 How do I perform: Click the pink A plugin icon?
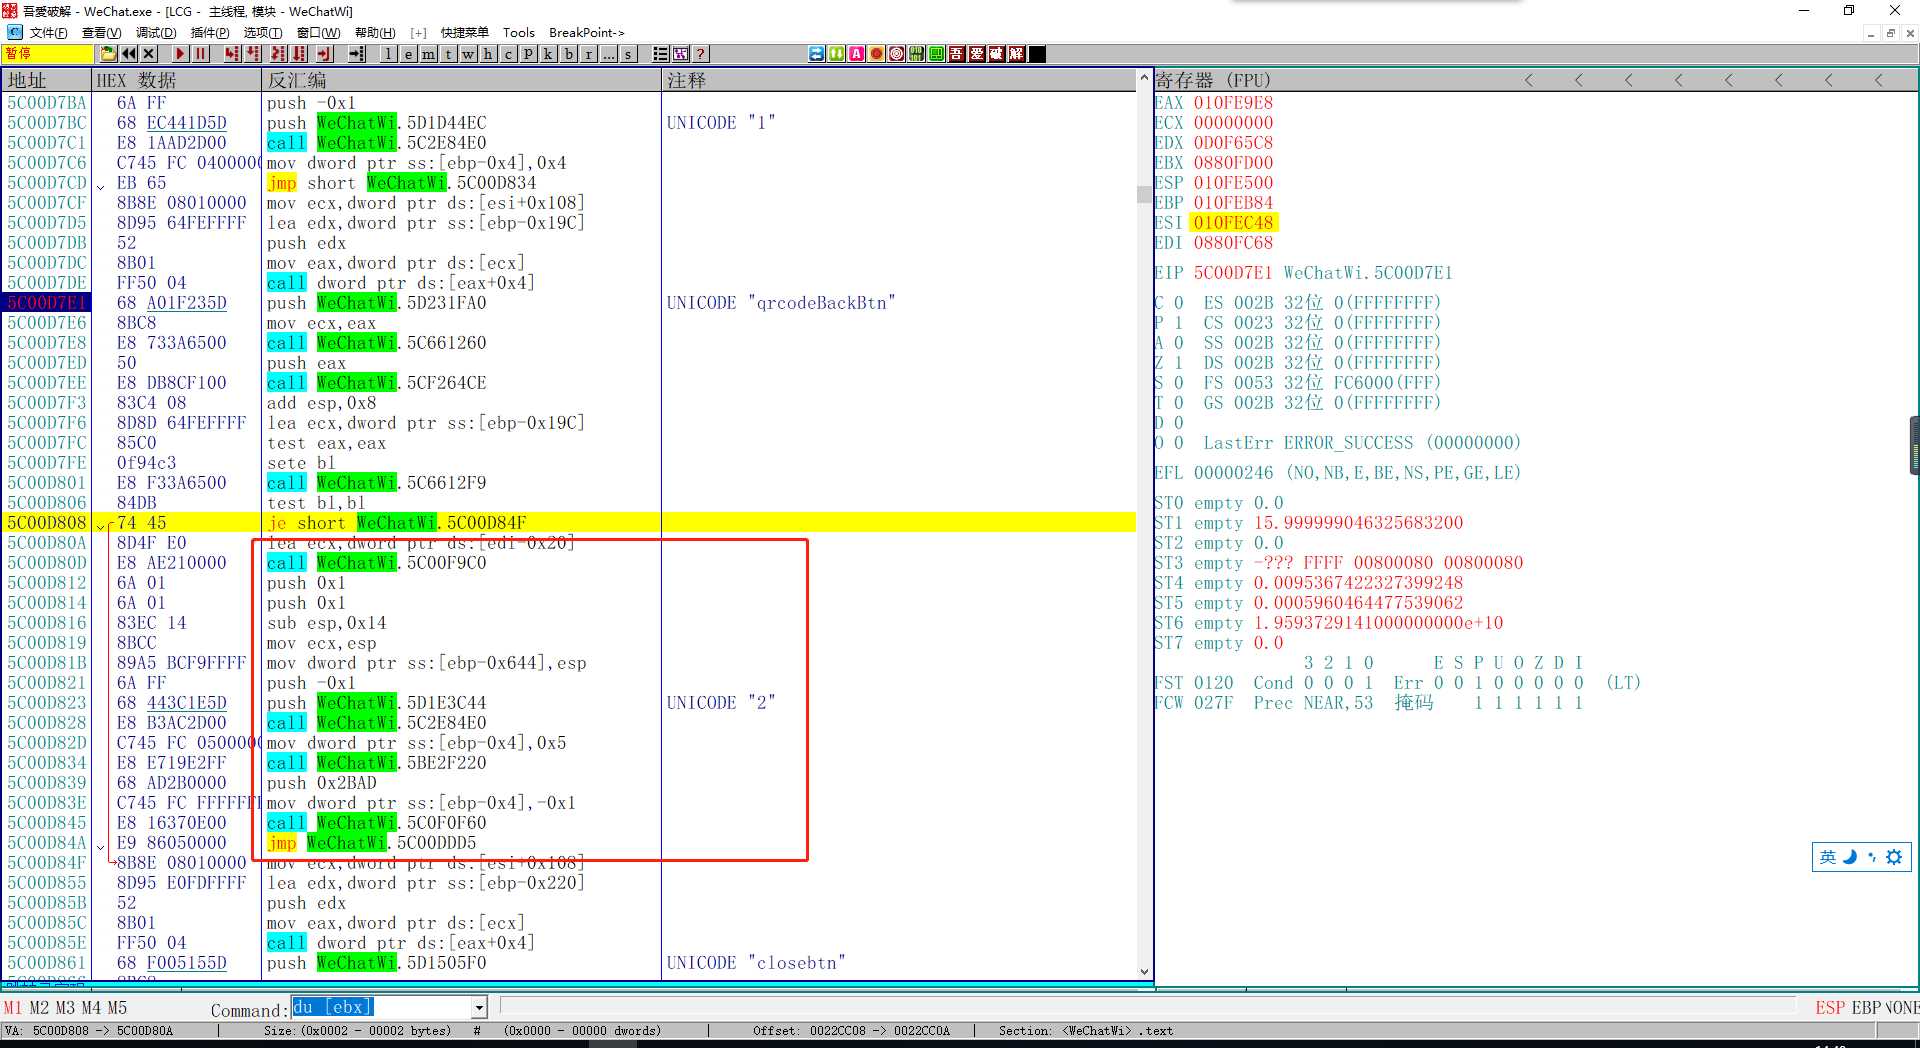pos(856,54)
